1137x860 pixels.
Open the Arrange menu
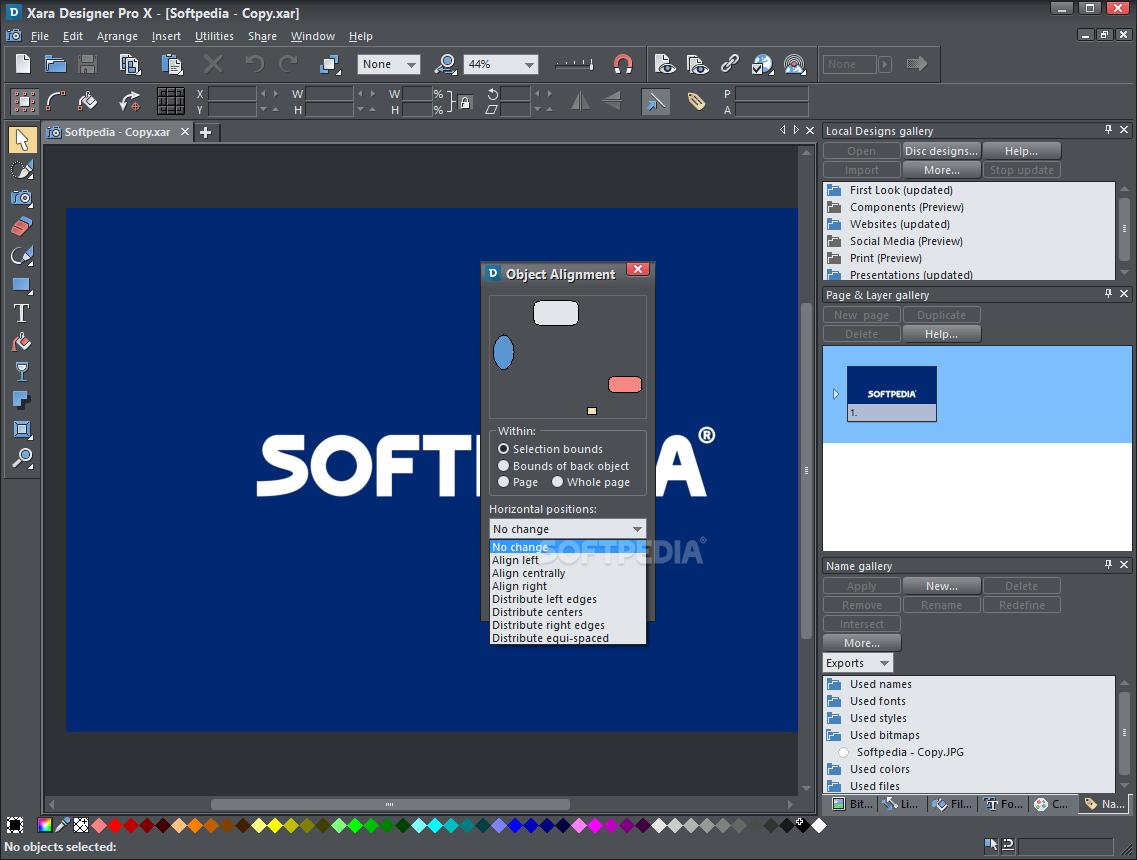(117, 36)
